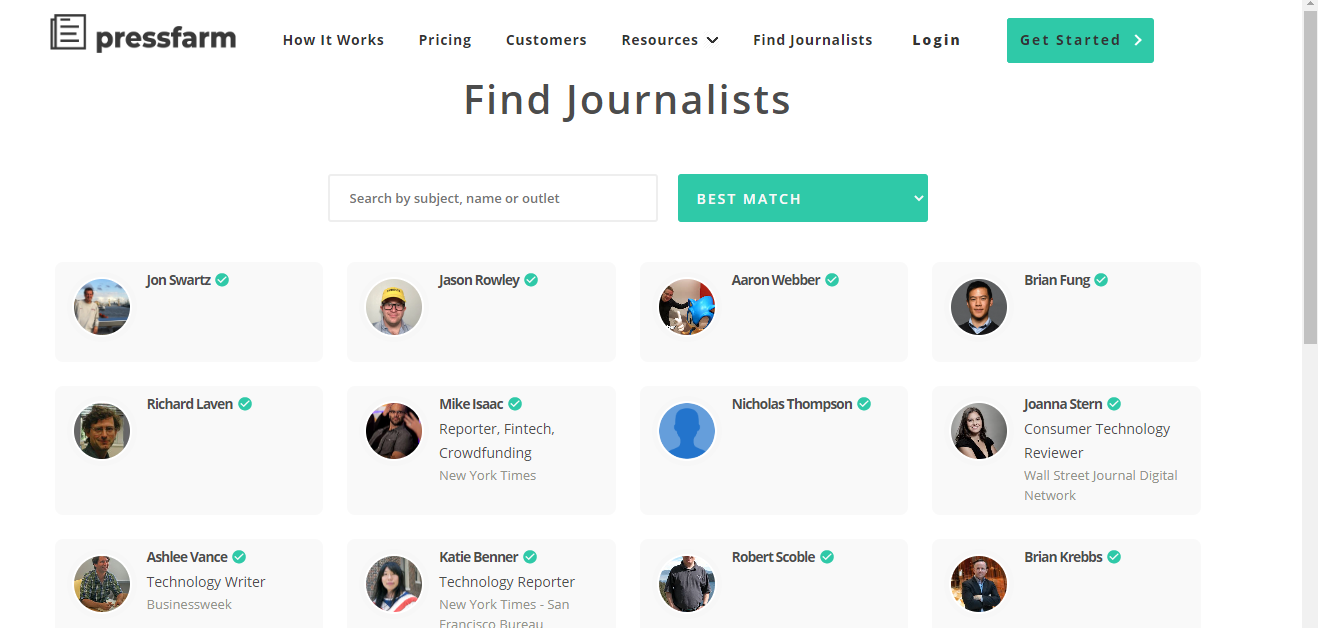Click 'Consumer Technology Reviewer' text

click(x=1097, y=441)
